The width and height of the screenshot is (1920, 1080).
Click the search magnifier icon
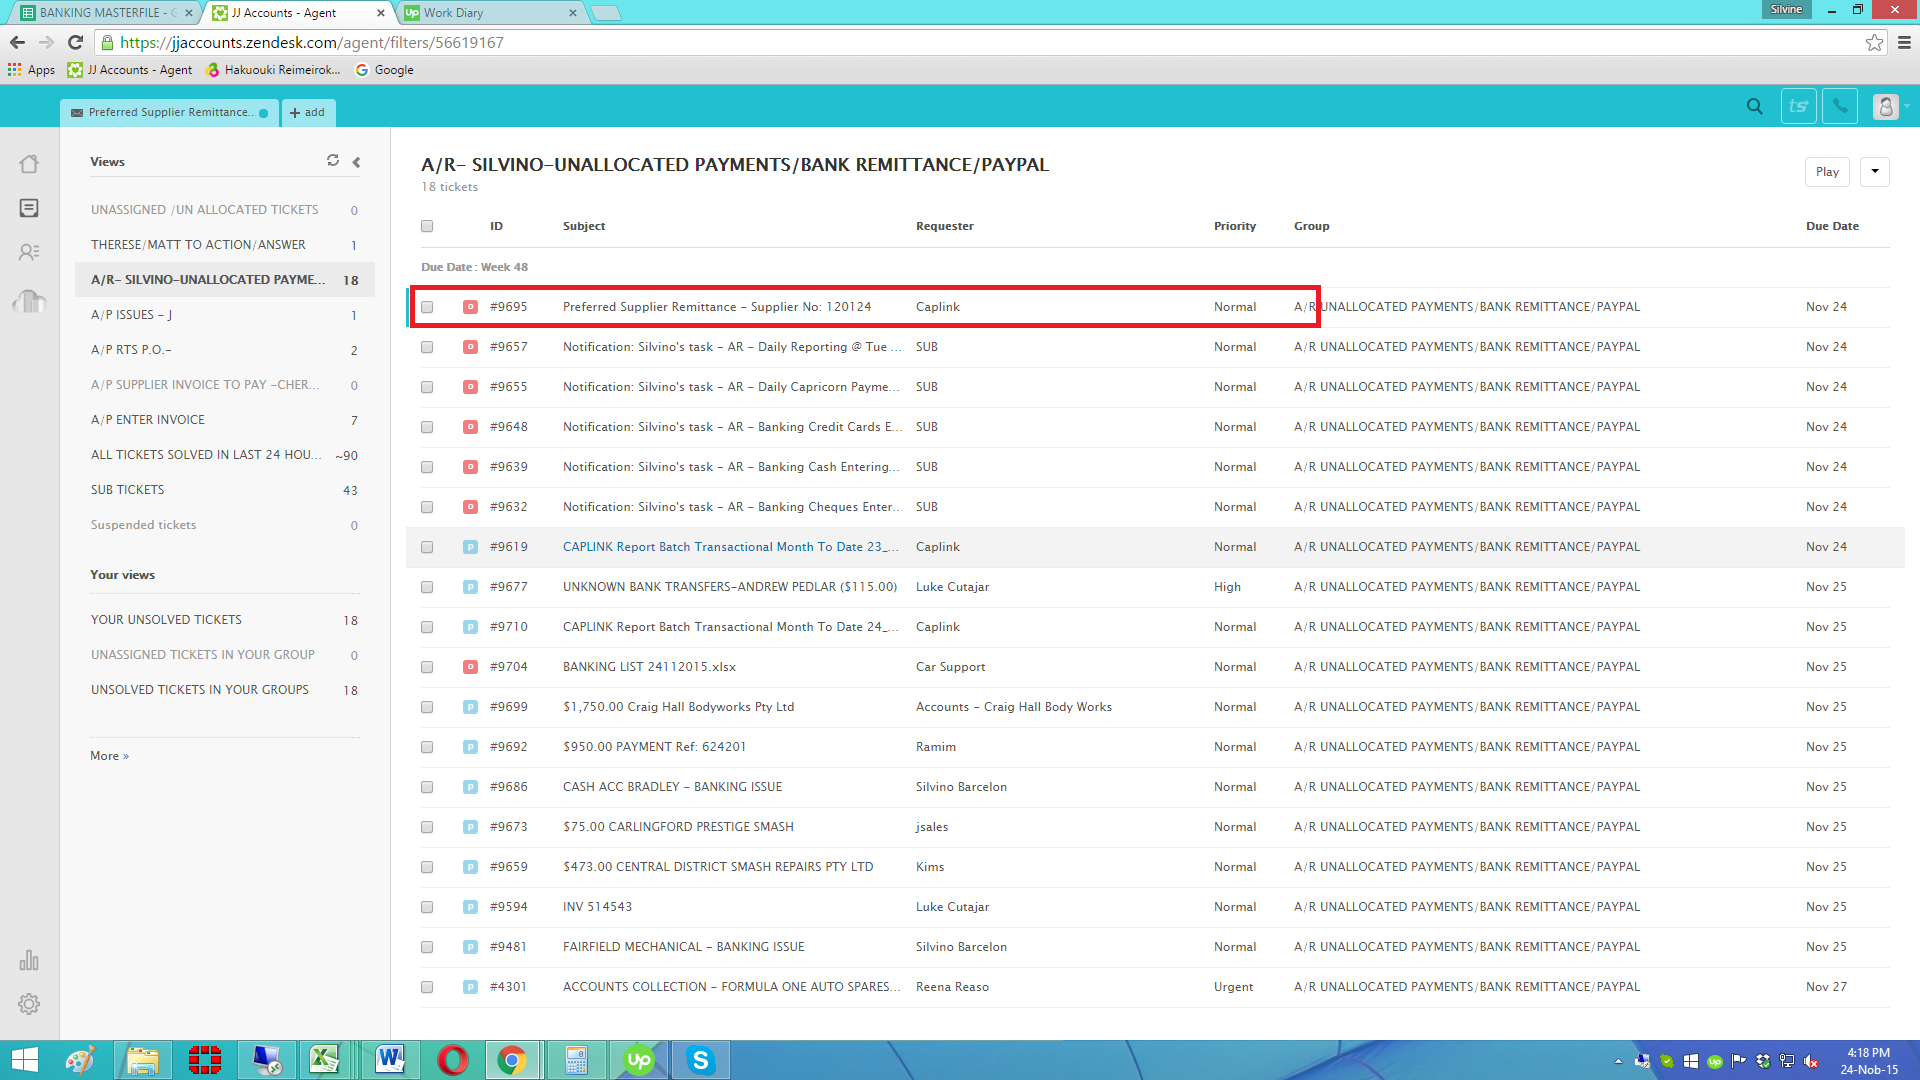coord(1754,106)
